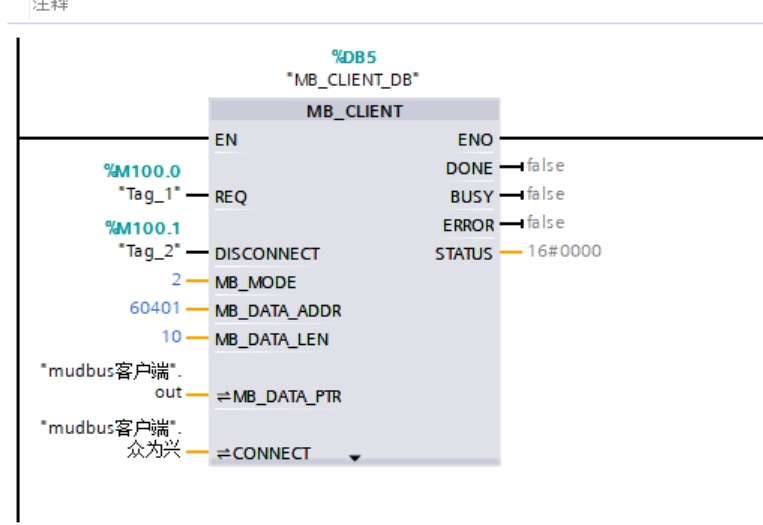Select the BUSY output false value
The width and height of the screenshot is (763, 525).
point(545,194)
